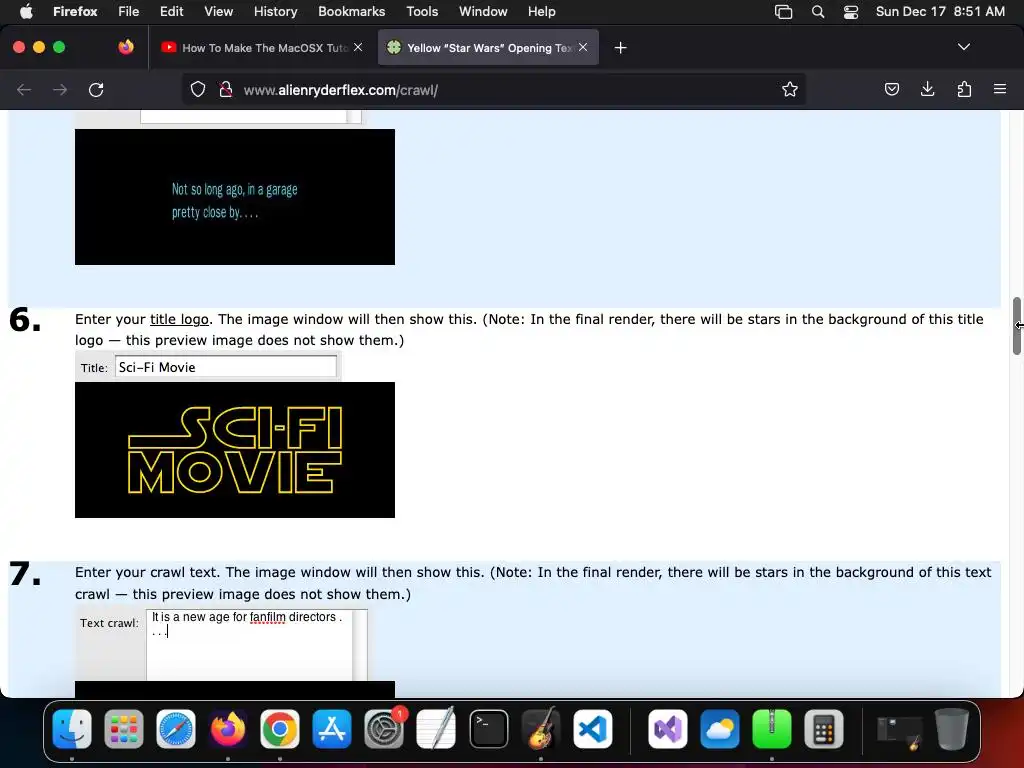Screen dimensions: 1024x768
Task: Click the Firefox back arrow
Action: pyautogui.click(x=24, y=89)
